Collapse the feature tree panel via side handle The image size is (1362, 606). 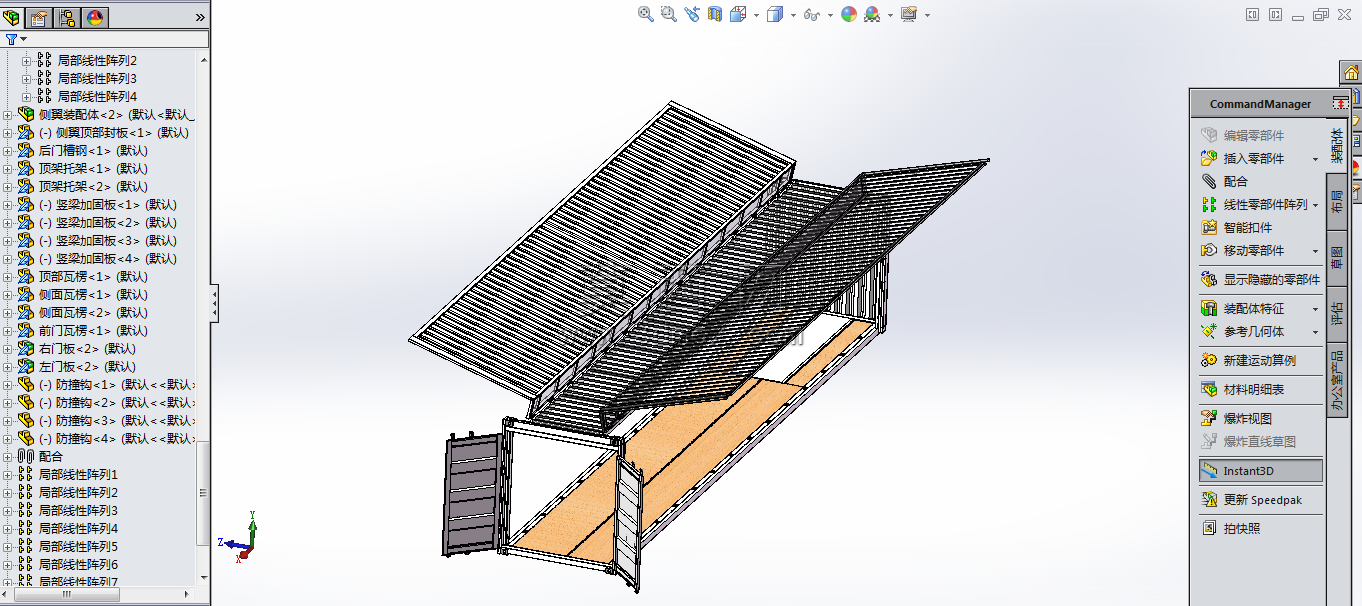tap(214, 304)
